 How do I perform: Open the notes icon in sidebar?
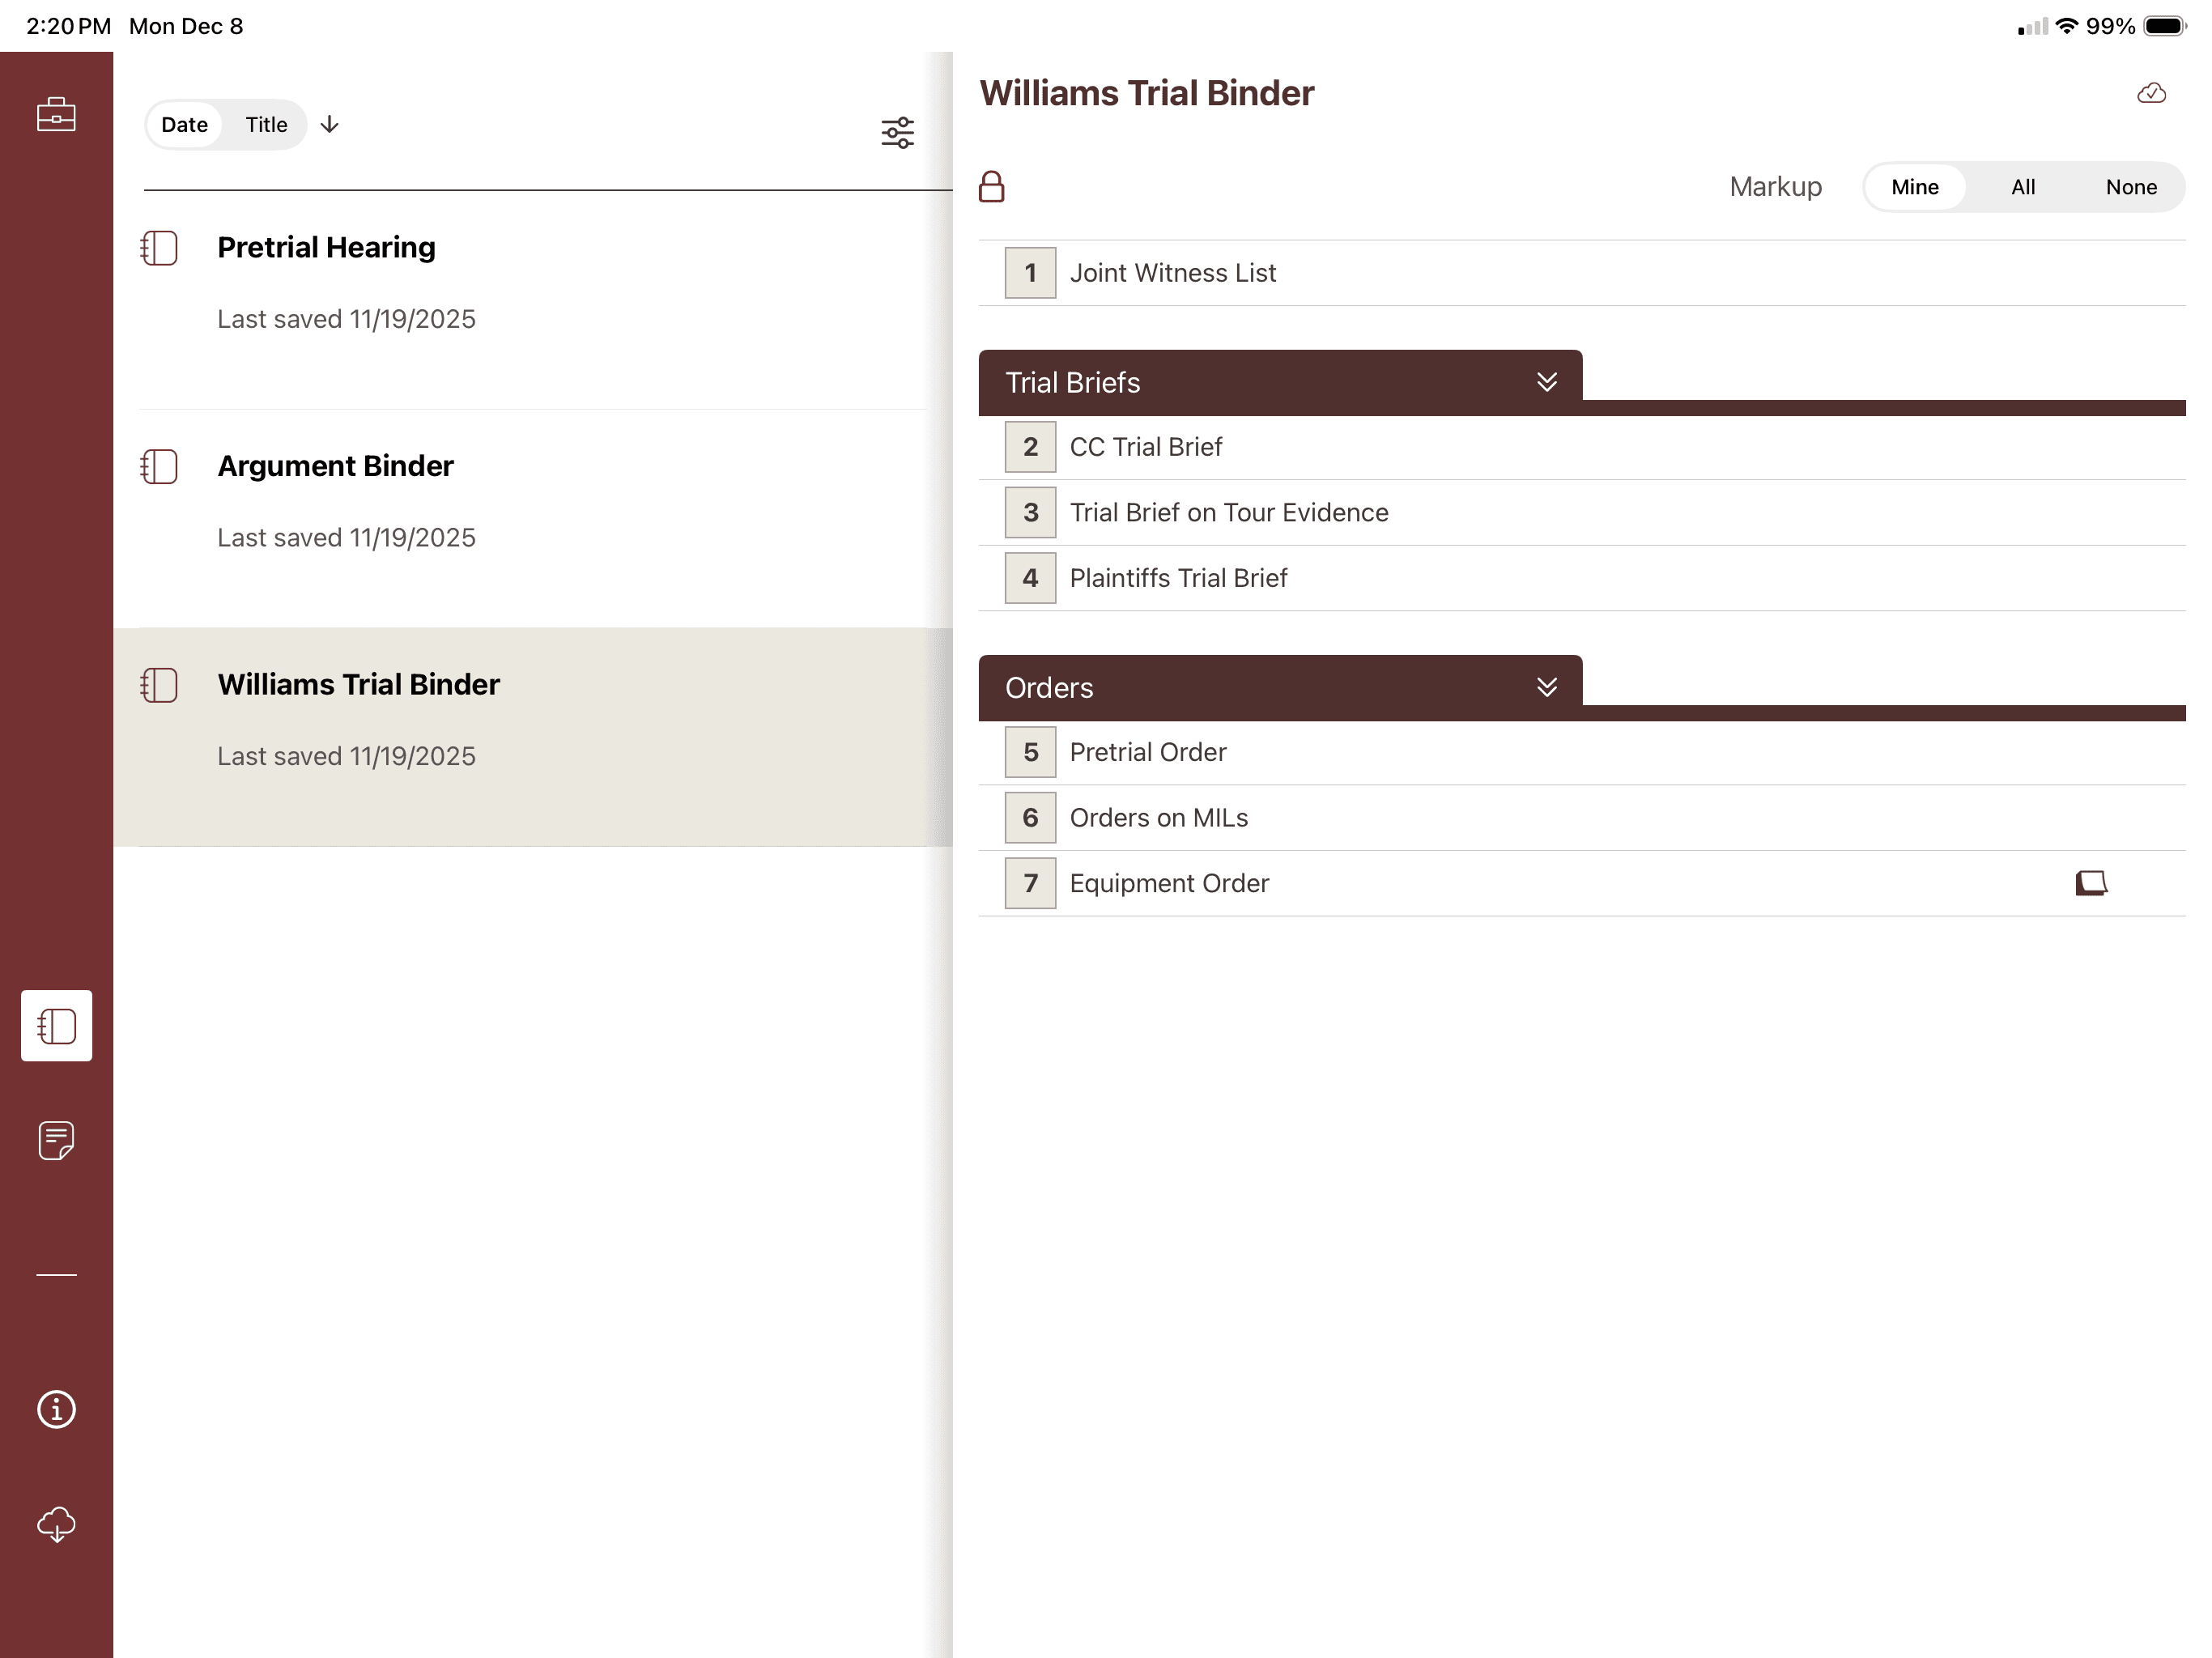pos(56,1140)
